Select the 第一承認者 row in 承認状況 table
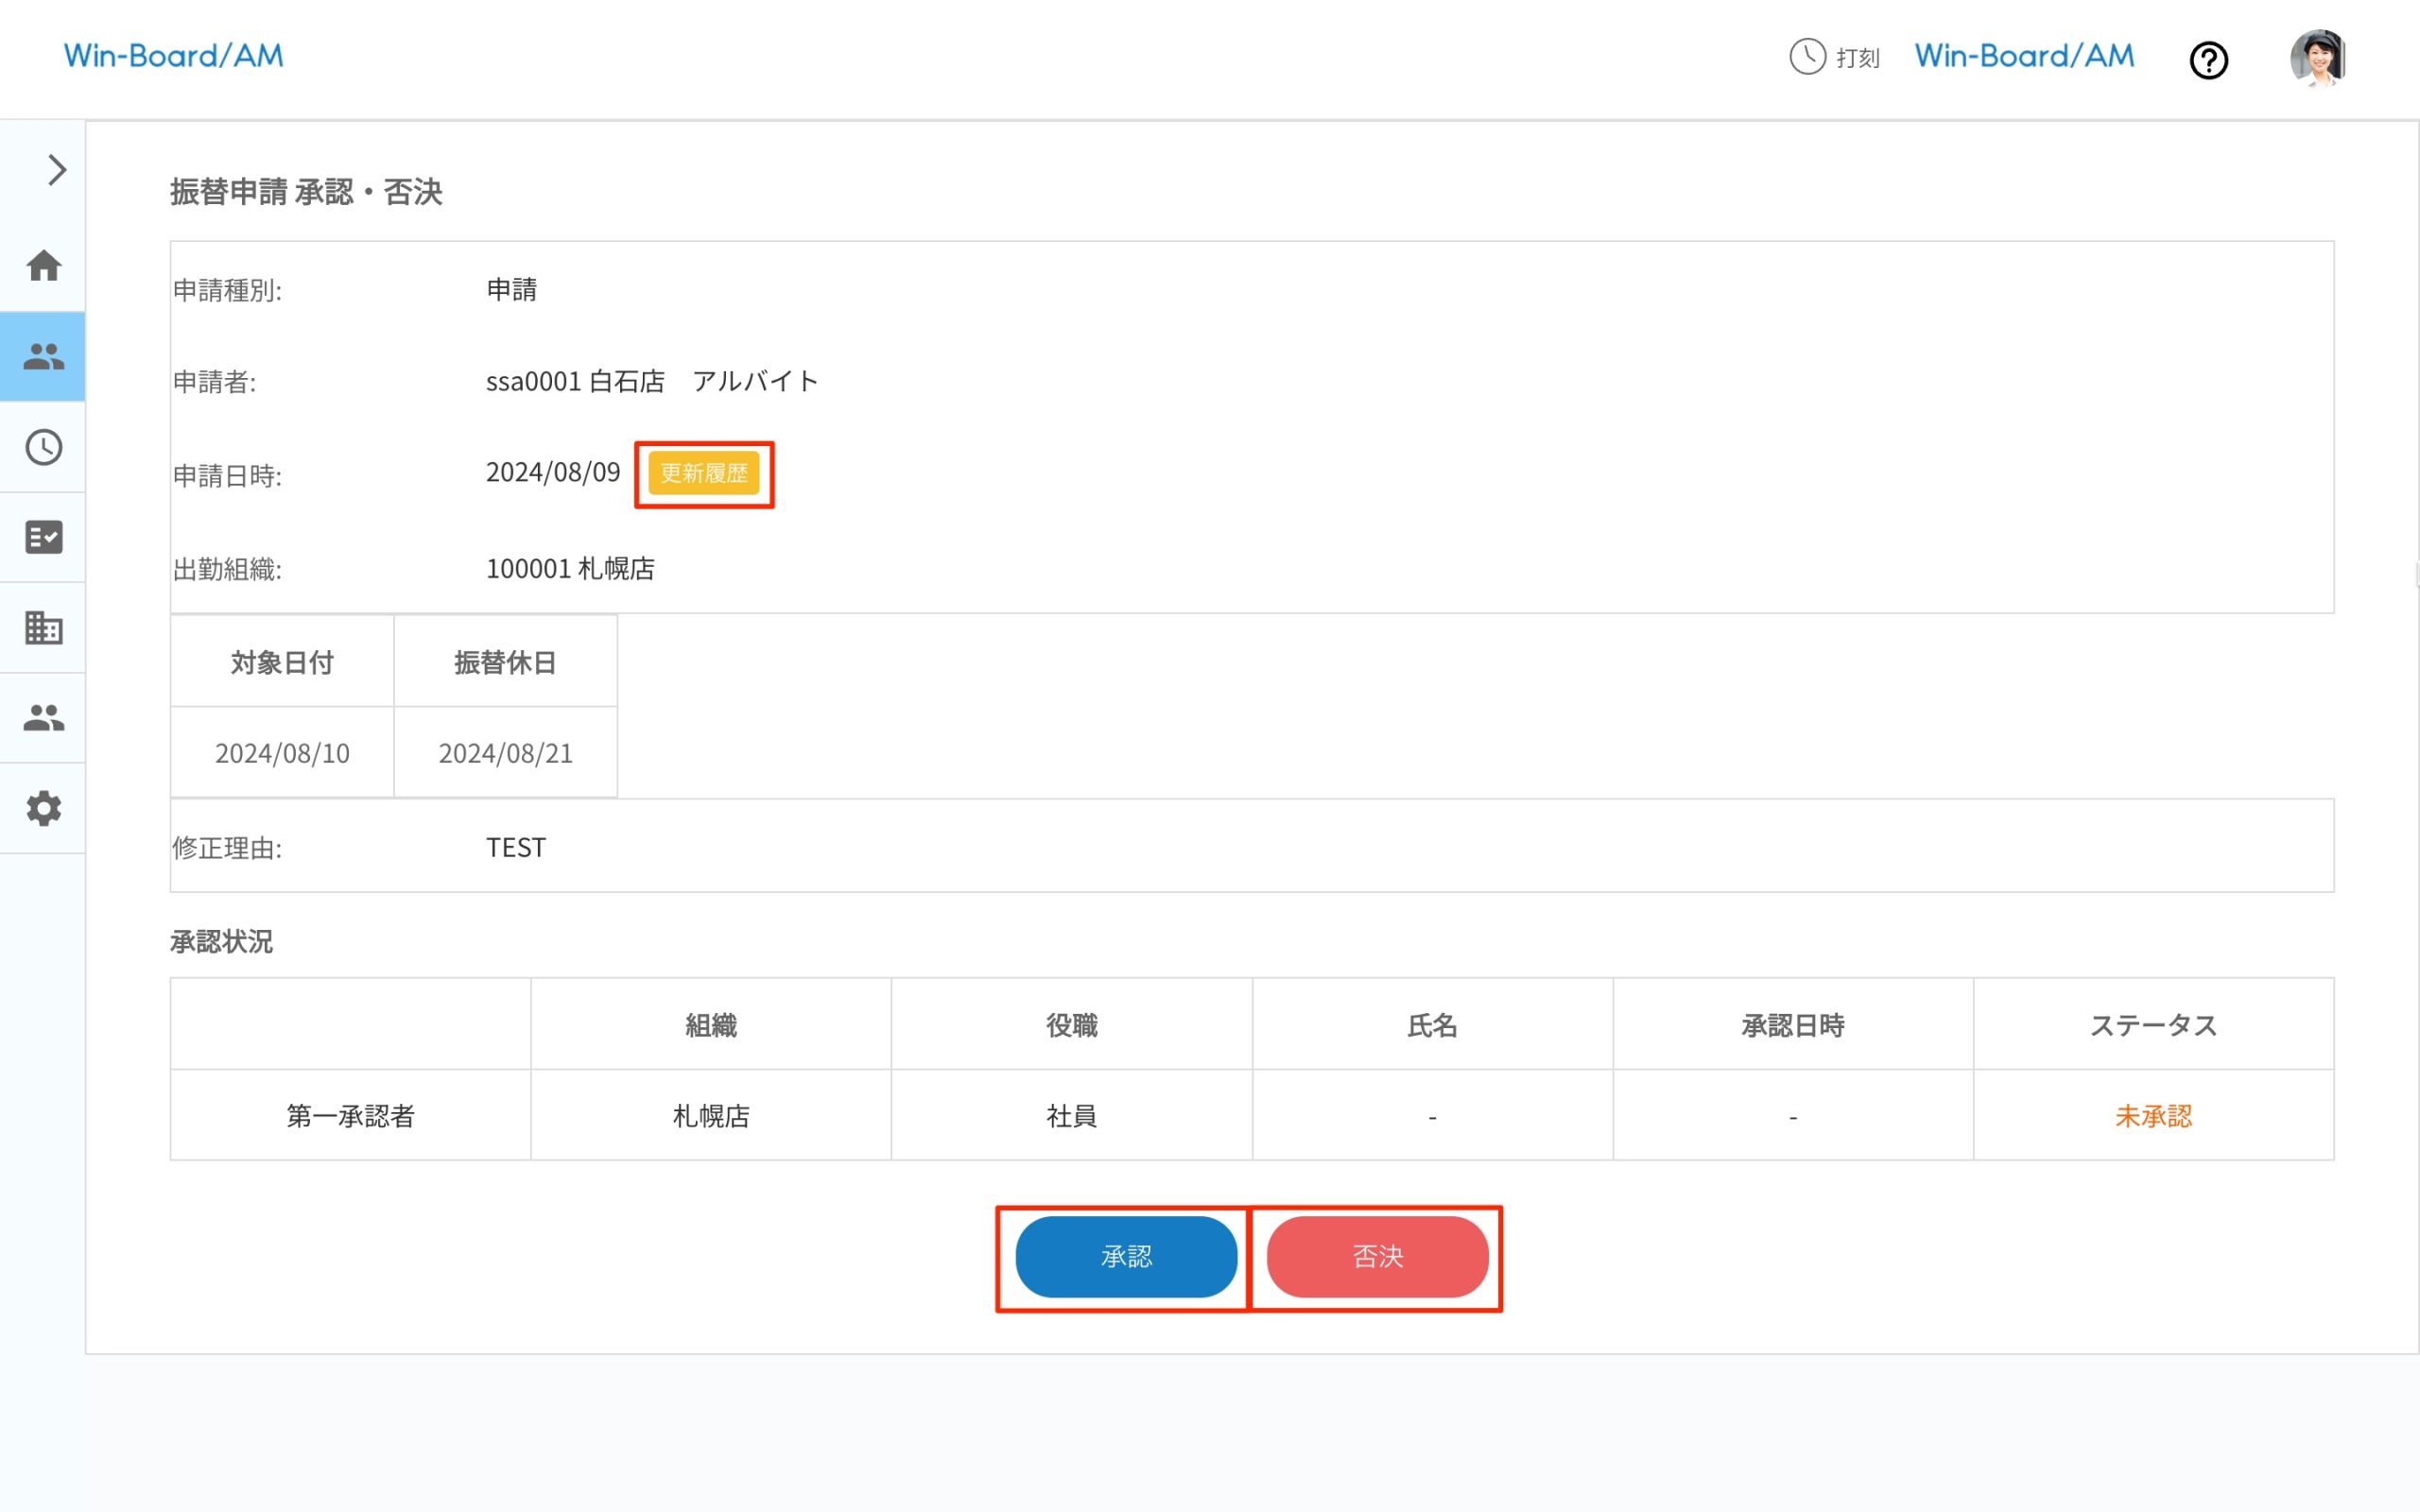Viewport: 2420px width, 1512px height. pos(351,1116)
